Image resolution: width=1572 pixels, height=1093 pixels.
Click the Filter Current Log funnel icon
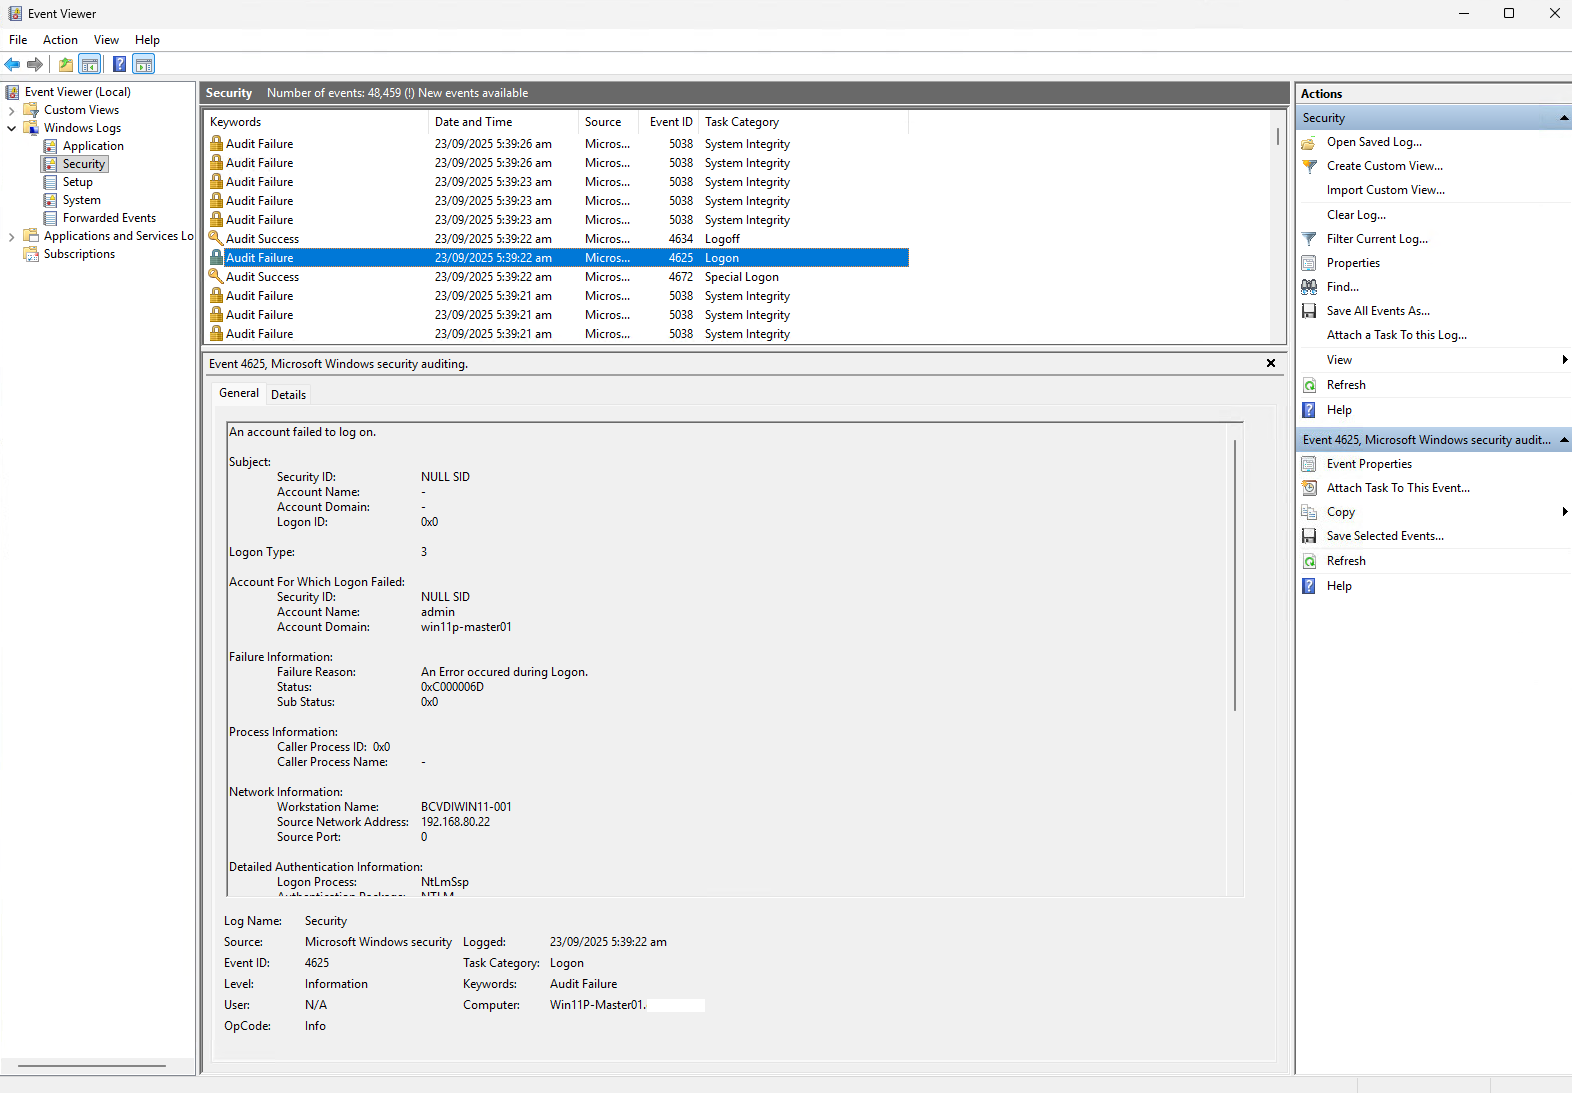[x=1309, y=239]
